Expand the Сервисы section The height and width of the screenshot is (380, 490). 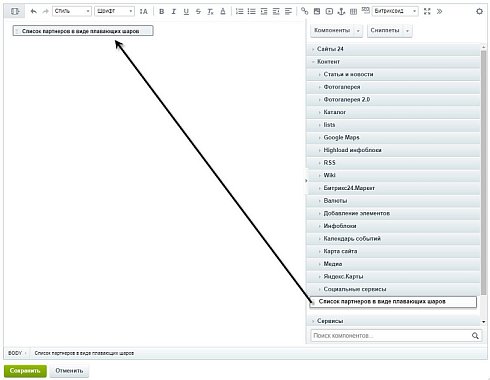[x=393, y=321]
